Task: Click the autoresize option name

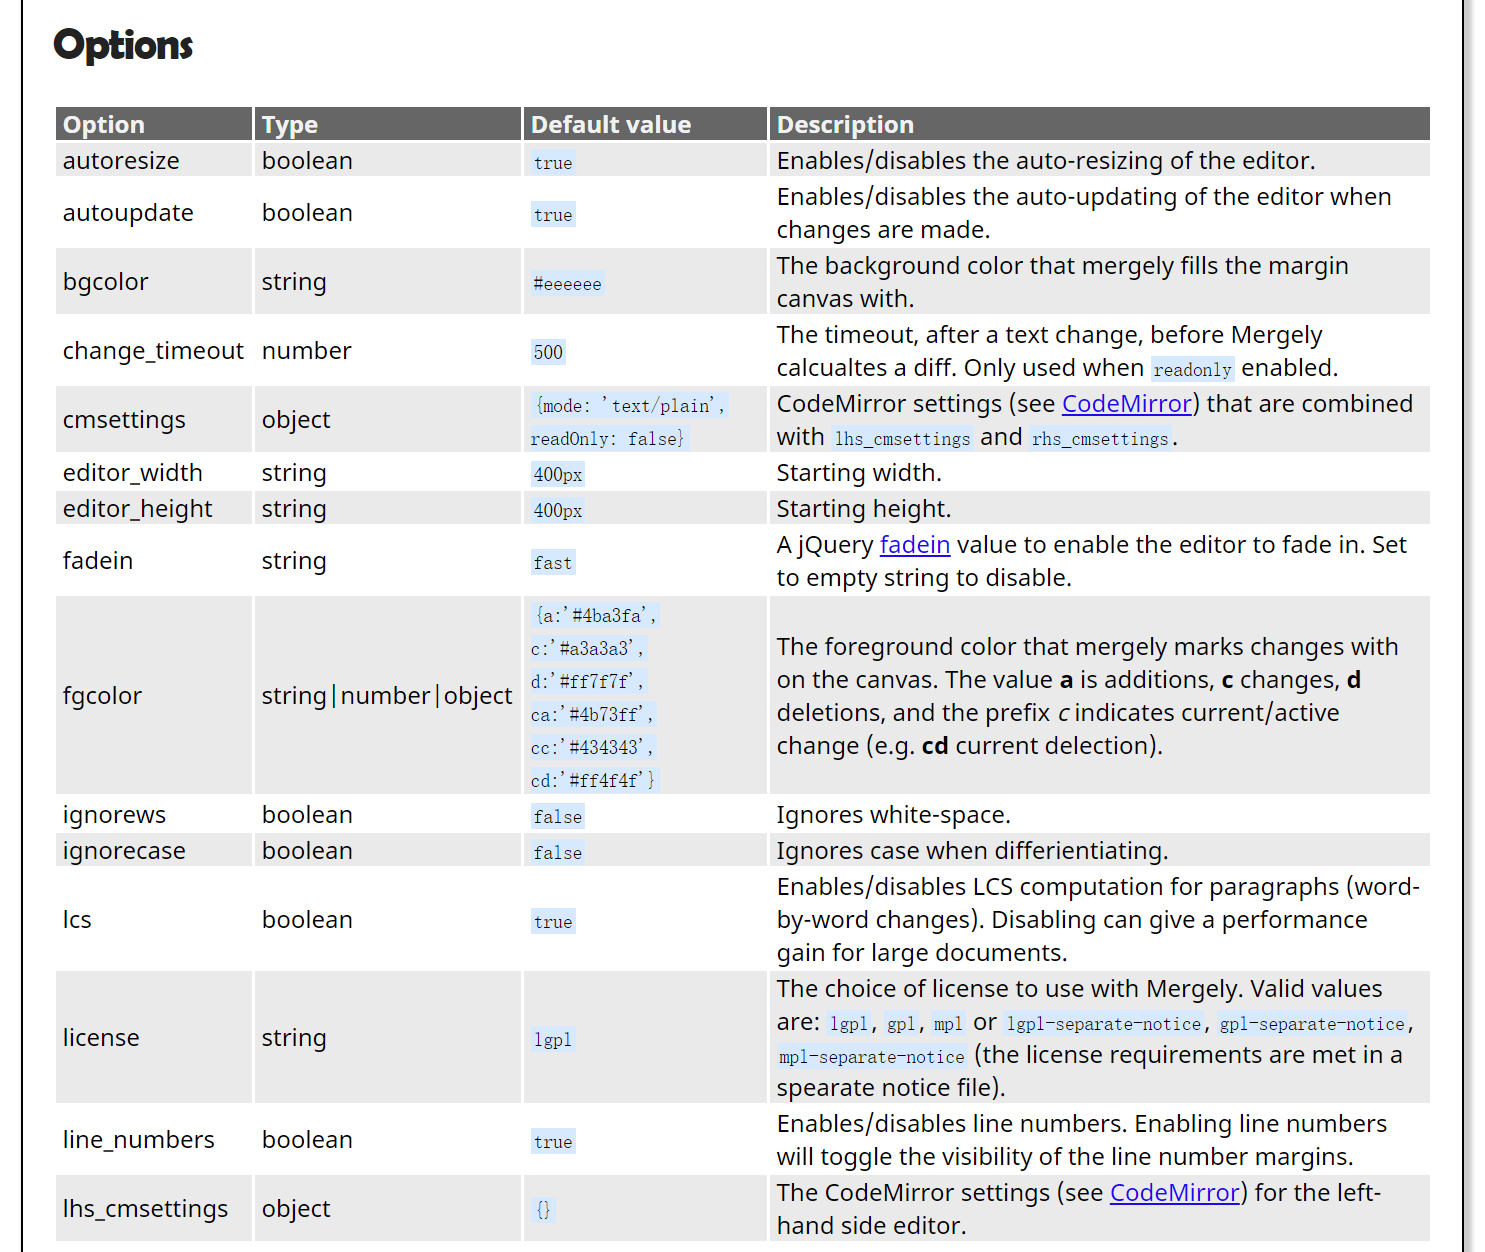Action: 121,161
